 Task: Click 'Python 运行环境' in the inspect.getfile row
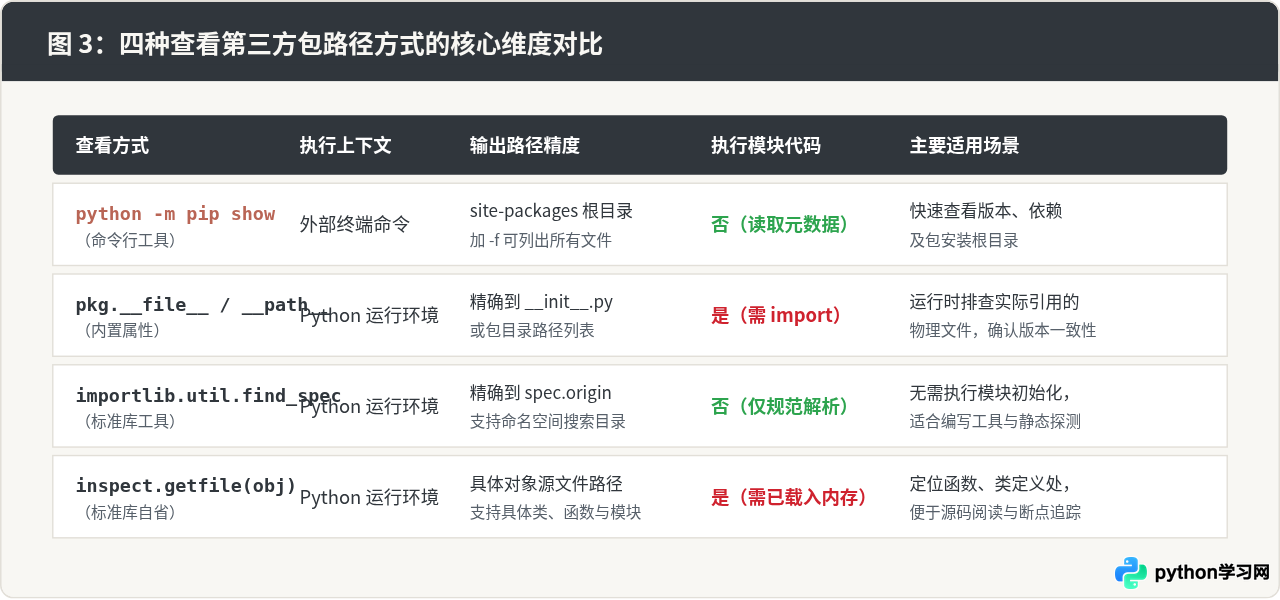coord(369,498)
